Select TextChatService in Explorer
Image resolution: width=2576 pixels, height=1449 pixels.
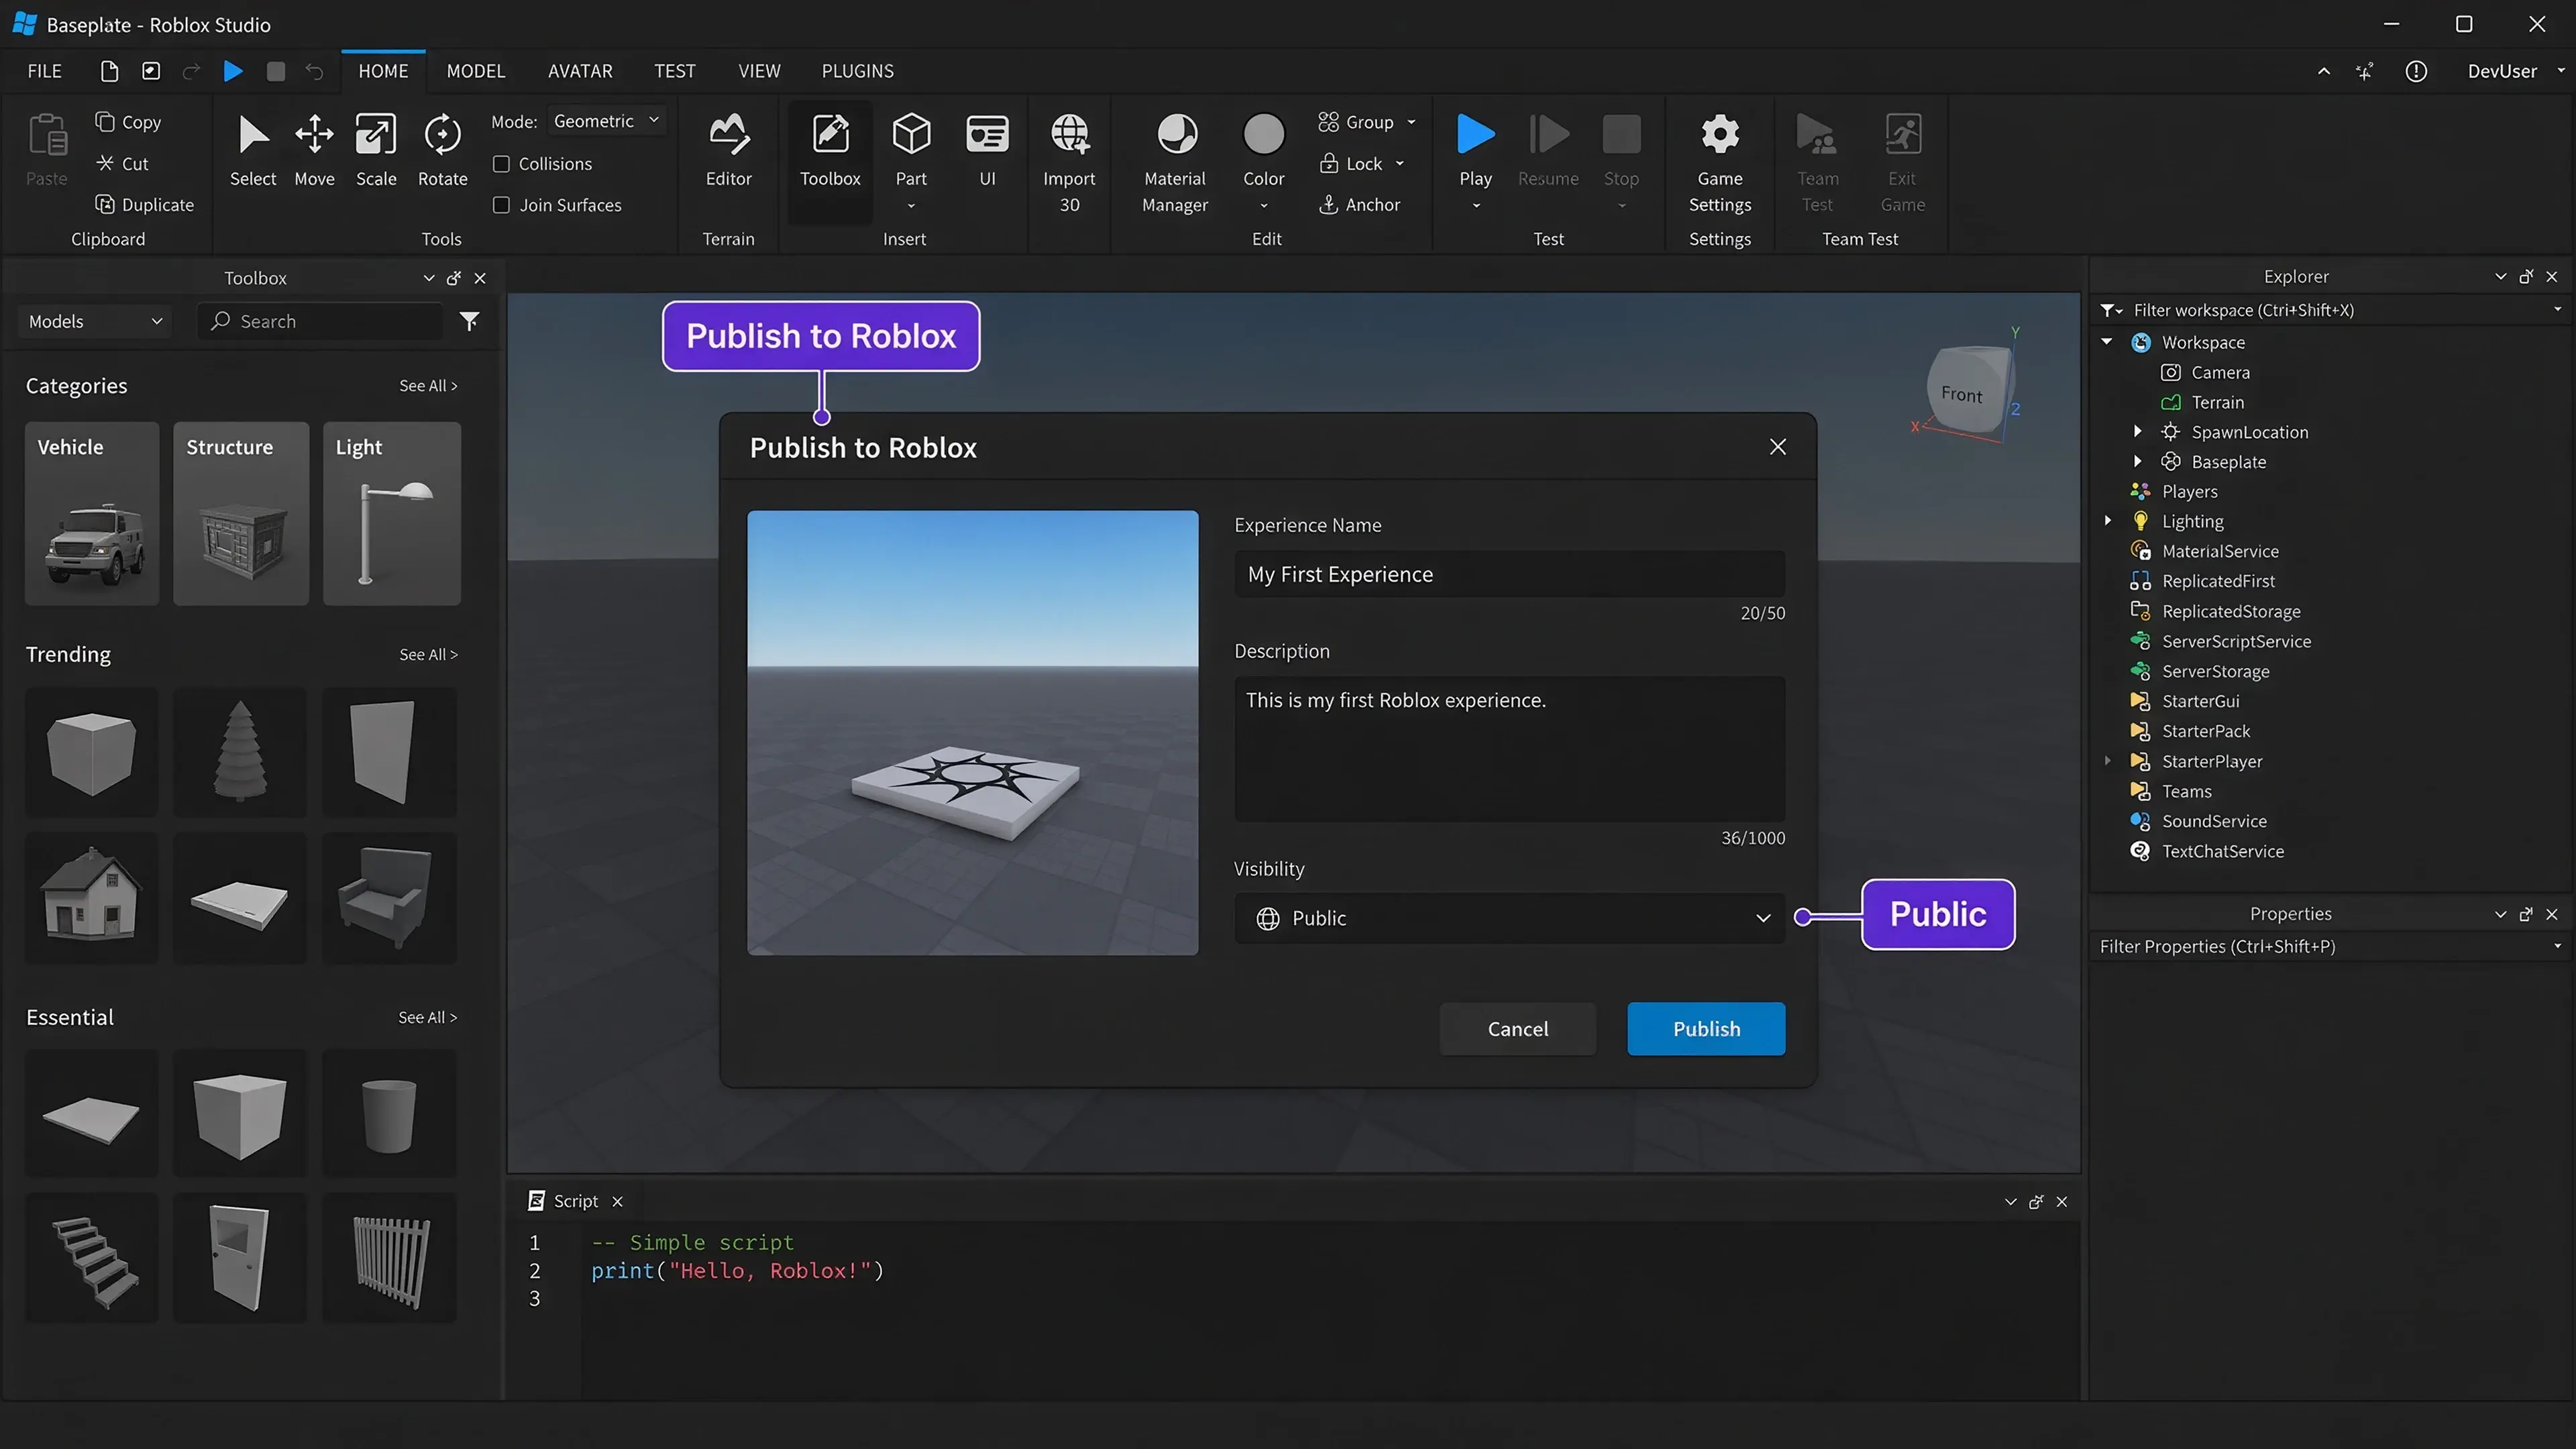(2222, 851)
